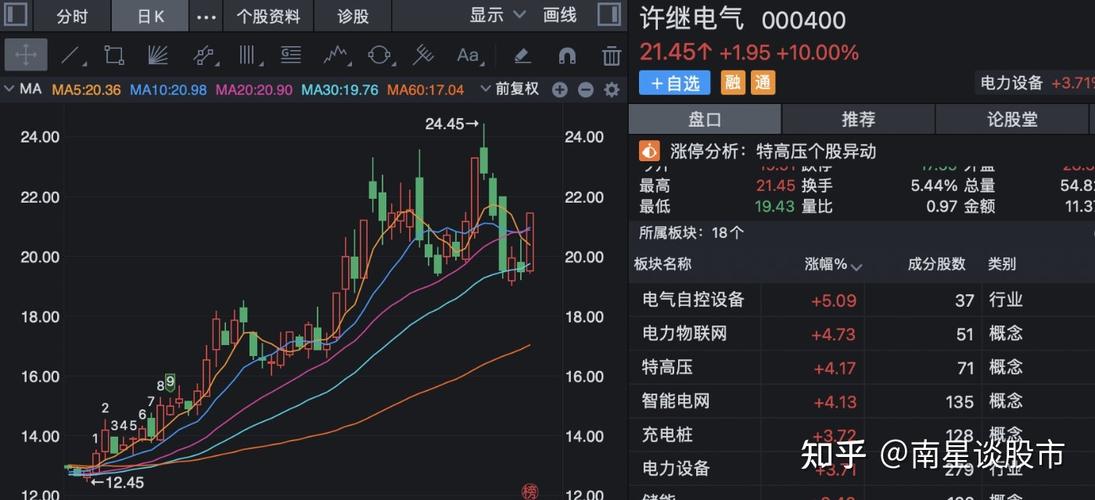This screenshot has width=1095, height=500.
Task: Click the stock name 许继电气
Action: [x=693, y=20]
